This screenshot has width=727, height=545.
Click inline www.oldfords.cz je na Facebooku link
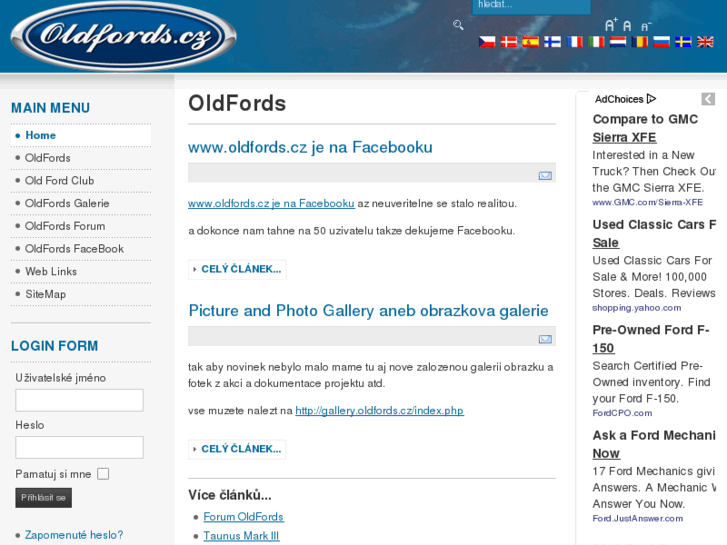click(271, 204)
